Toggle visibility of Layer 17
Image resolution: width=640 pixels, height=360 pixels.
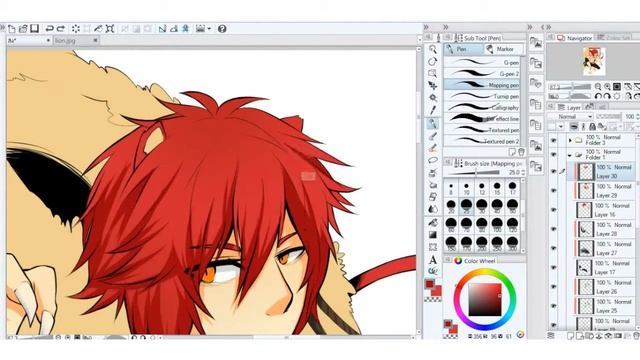(x=554, y=267)
